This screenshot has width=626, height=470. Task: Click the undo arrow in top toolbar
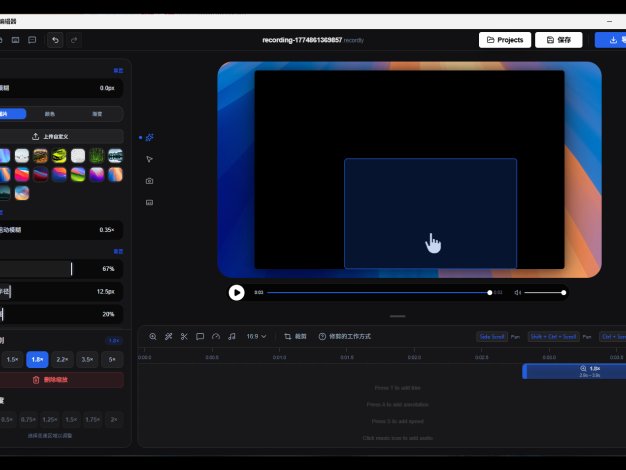pos(55,40)
